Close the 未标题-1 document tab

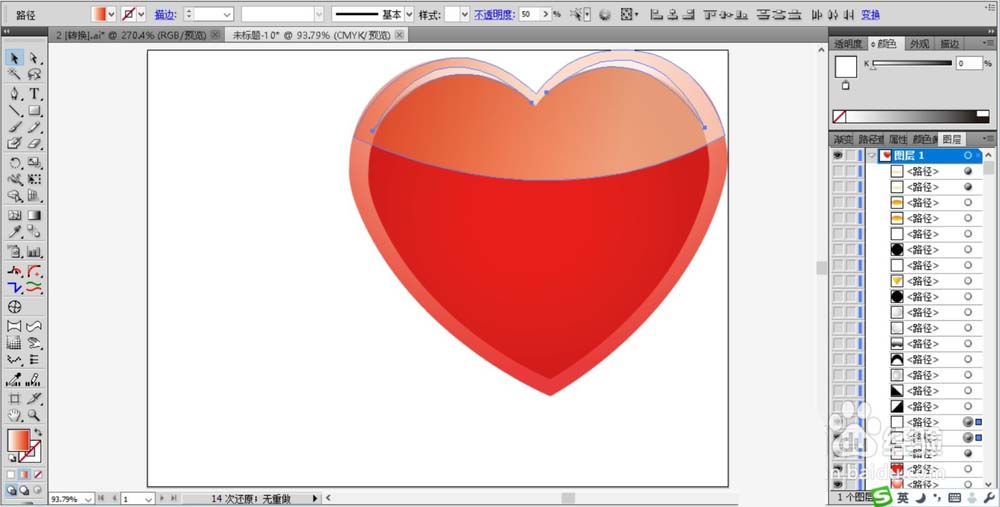pos(399,35)
